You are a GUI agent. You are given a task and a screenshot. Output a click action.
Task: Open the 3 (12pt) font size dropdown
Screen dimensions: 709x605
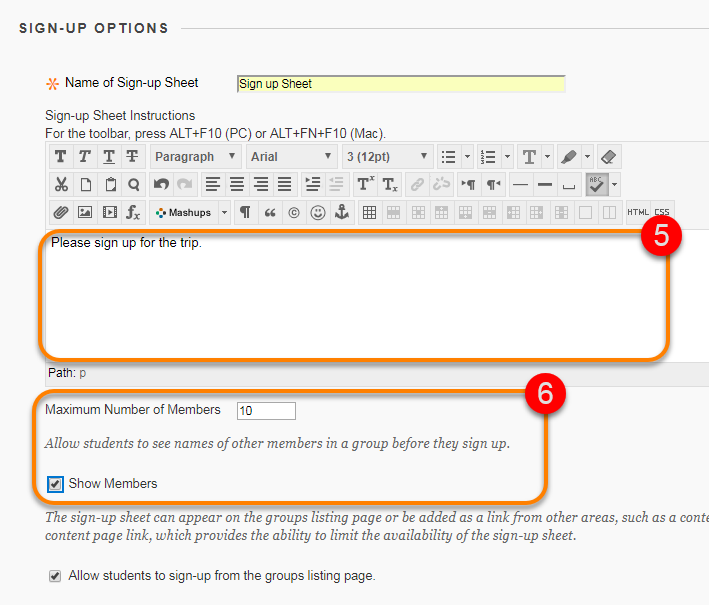(x=387, y=157)
